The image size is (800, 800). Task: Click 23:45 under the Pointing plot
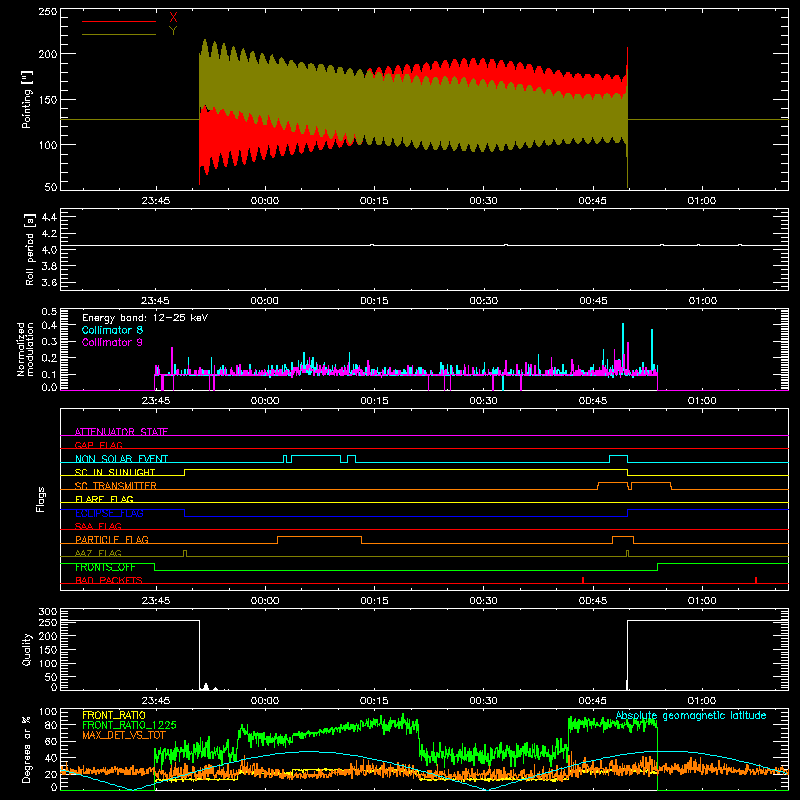156,201
